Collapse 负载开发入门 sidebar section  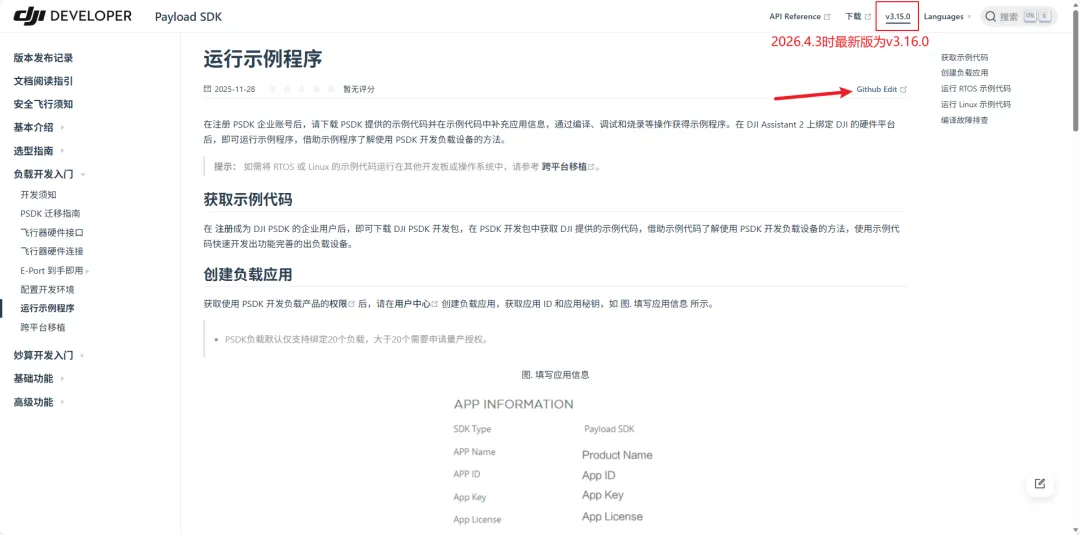(x=83, y=174)
